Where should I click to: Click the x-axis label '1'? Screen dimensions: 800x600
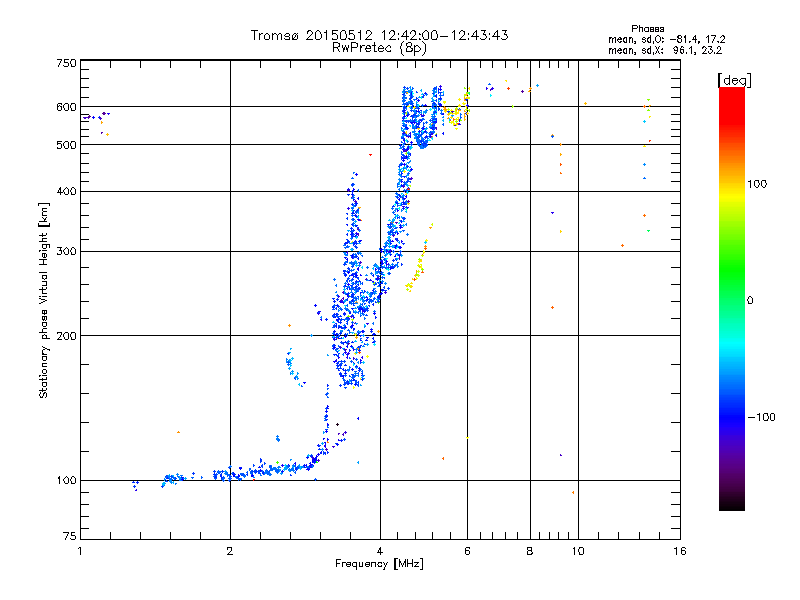click(x=80, y=551)
